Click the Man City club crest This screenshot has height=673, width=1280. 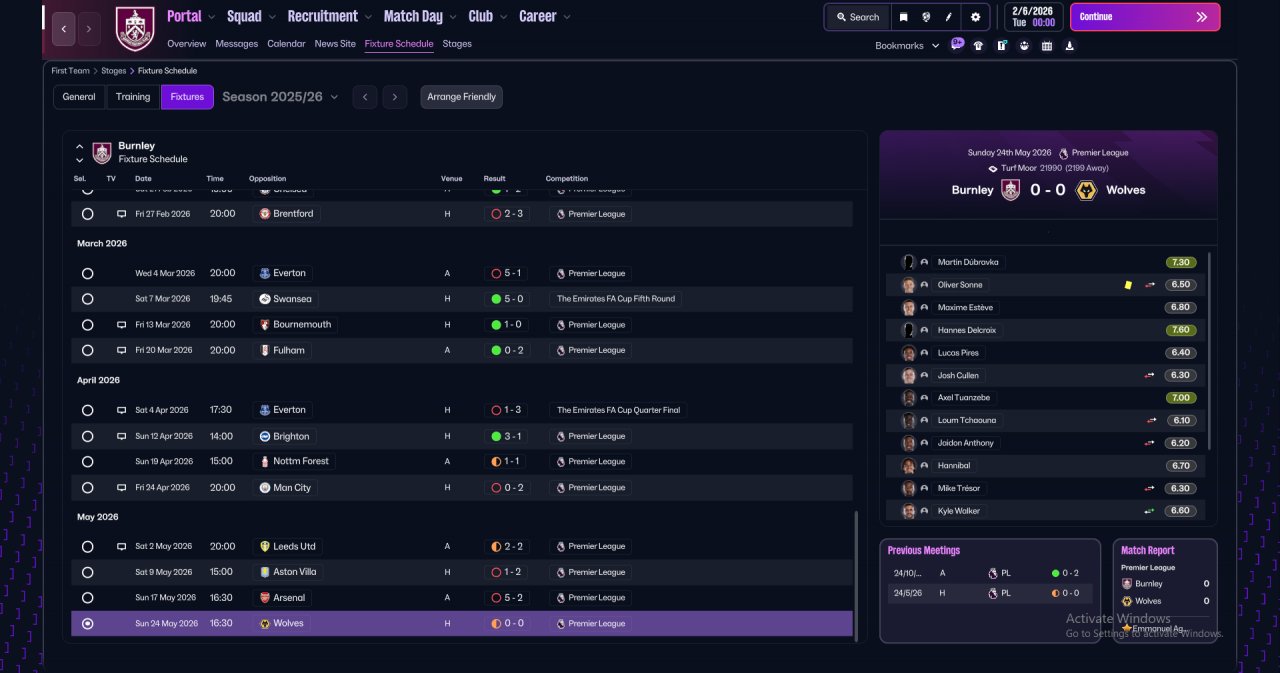[265, 488]
